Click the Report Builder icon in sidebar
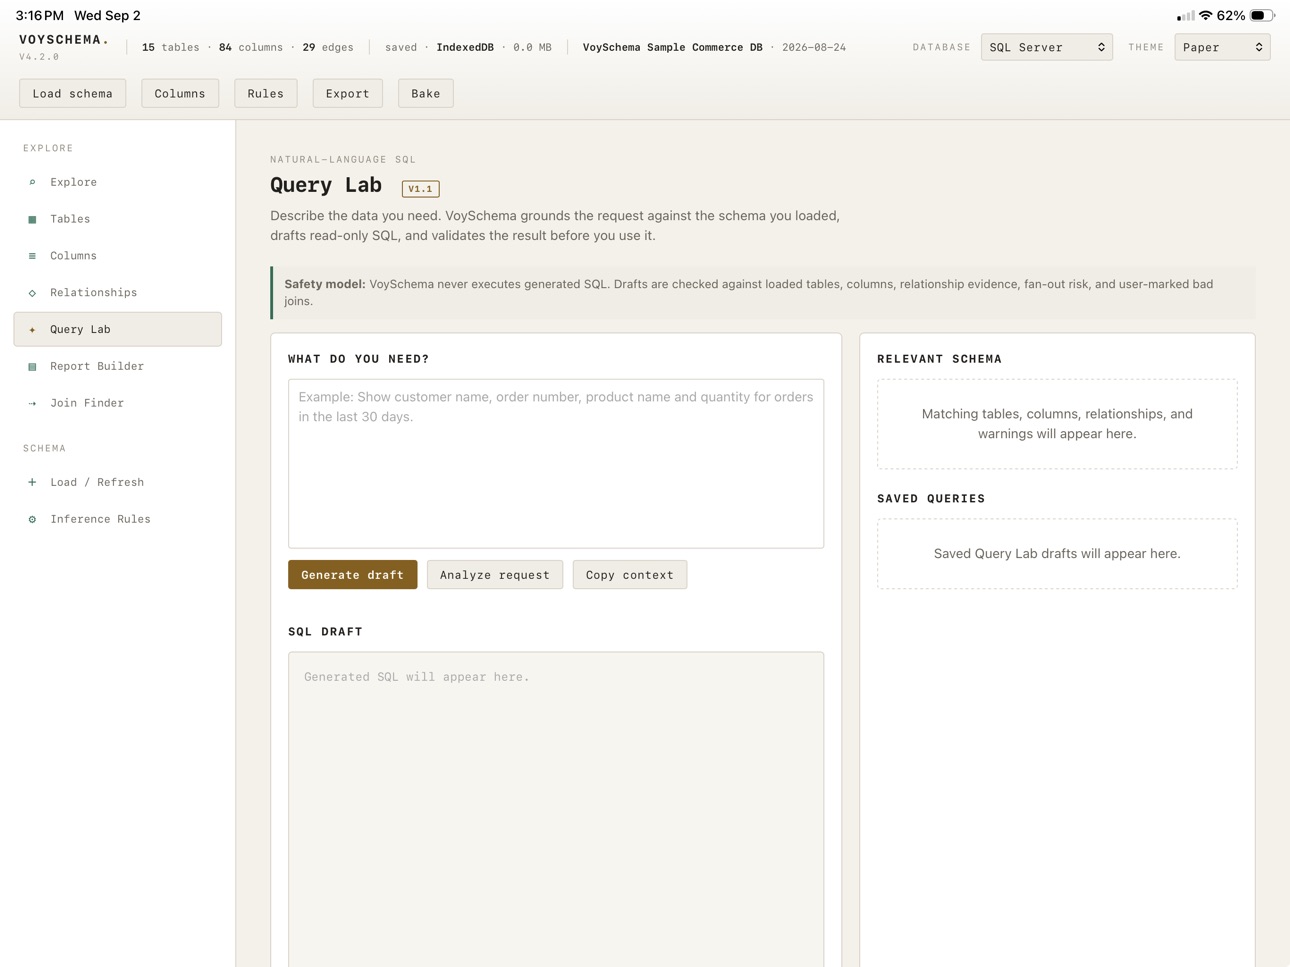The width and height of the screenshot is (1290, 967). [x=32, y=366]
